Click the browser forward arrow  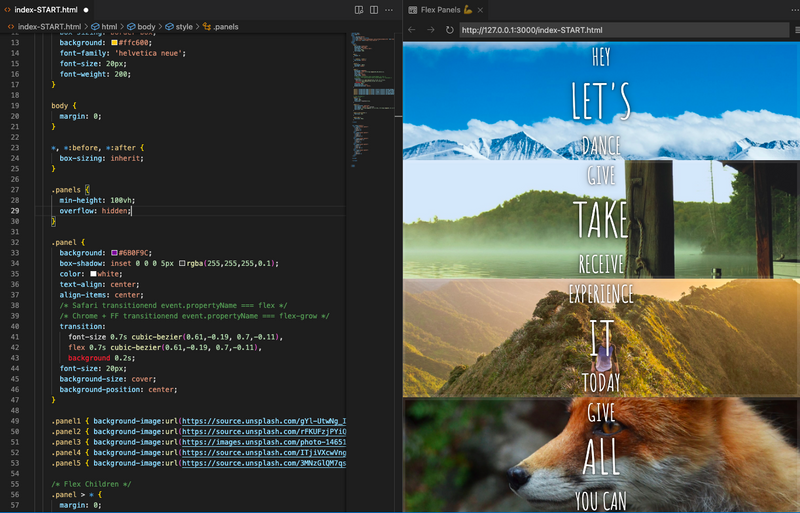(x=431, y=30)
